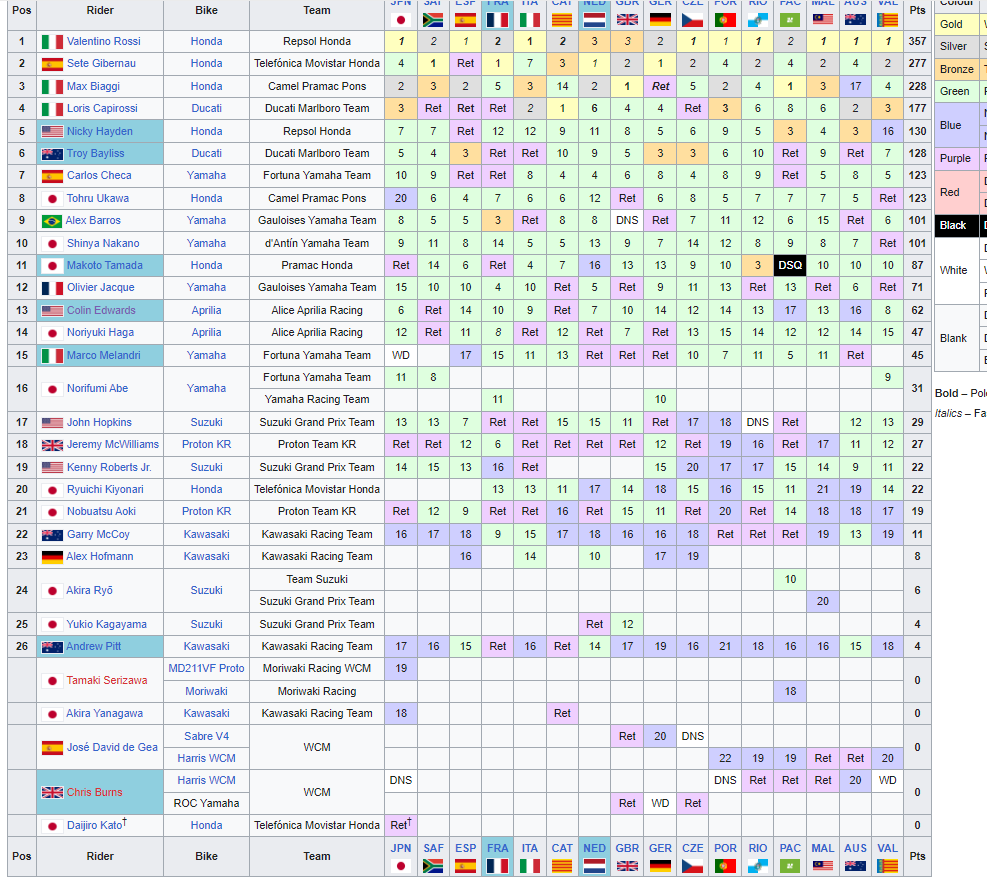Open the Moriwaki bike link

tap(206, 692)
